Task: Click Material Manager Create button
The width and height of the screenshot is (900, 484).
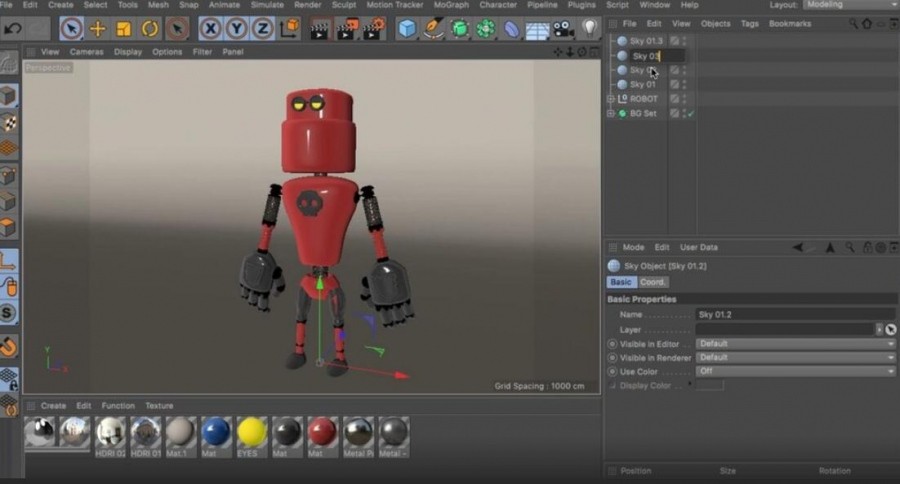Action: coord(53,405)
